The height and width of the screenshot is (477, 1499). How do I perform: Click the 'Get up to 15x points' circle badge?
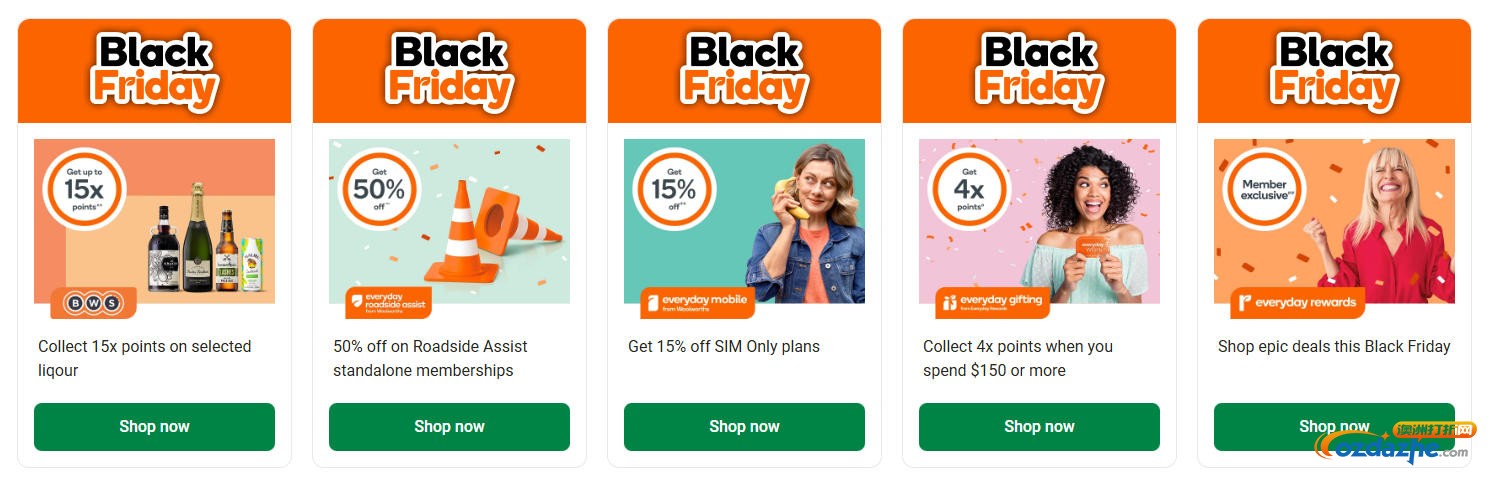coord(84,188)
